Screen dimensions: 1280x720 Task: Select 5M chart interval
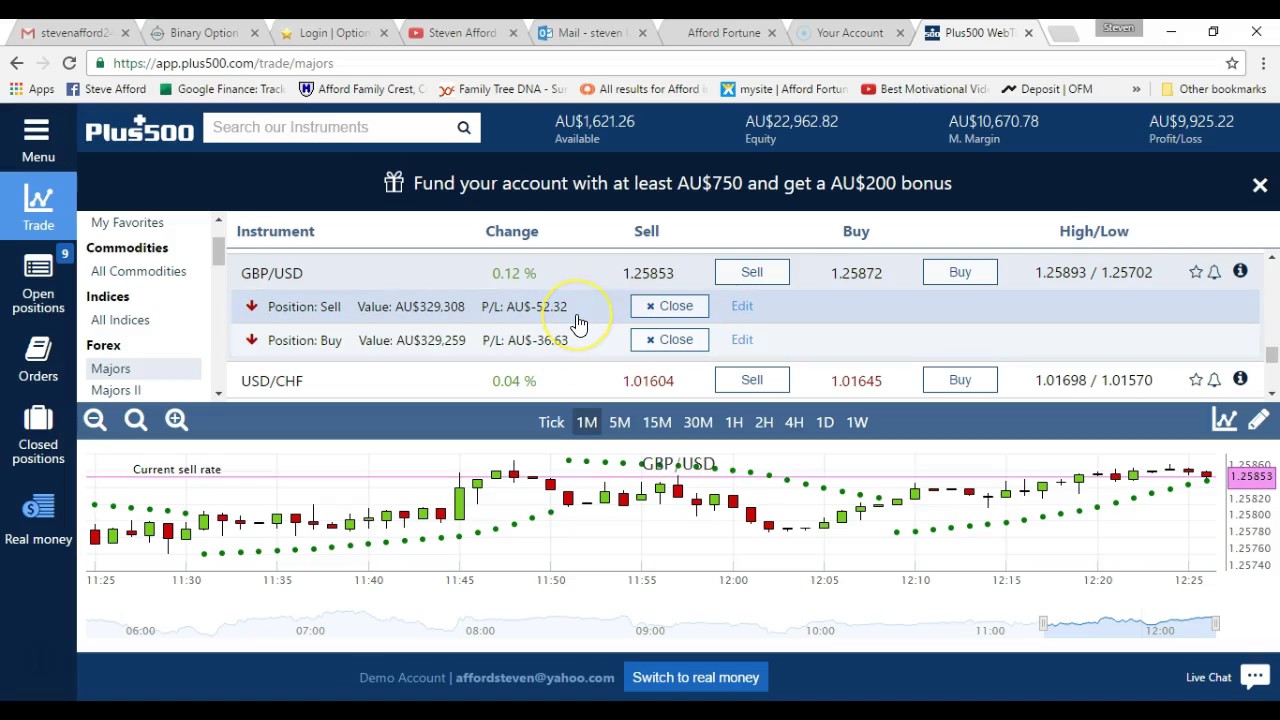point(620,422)
